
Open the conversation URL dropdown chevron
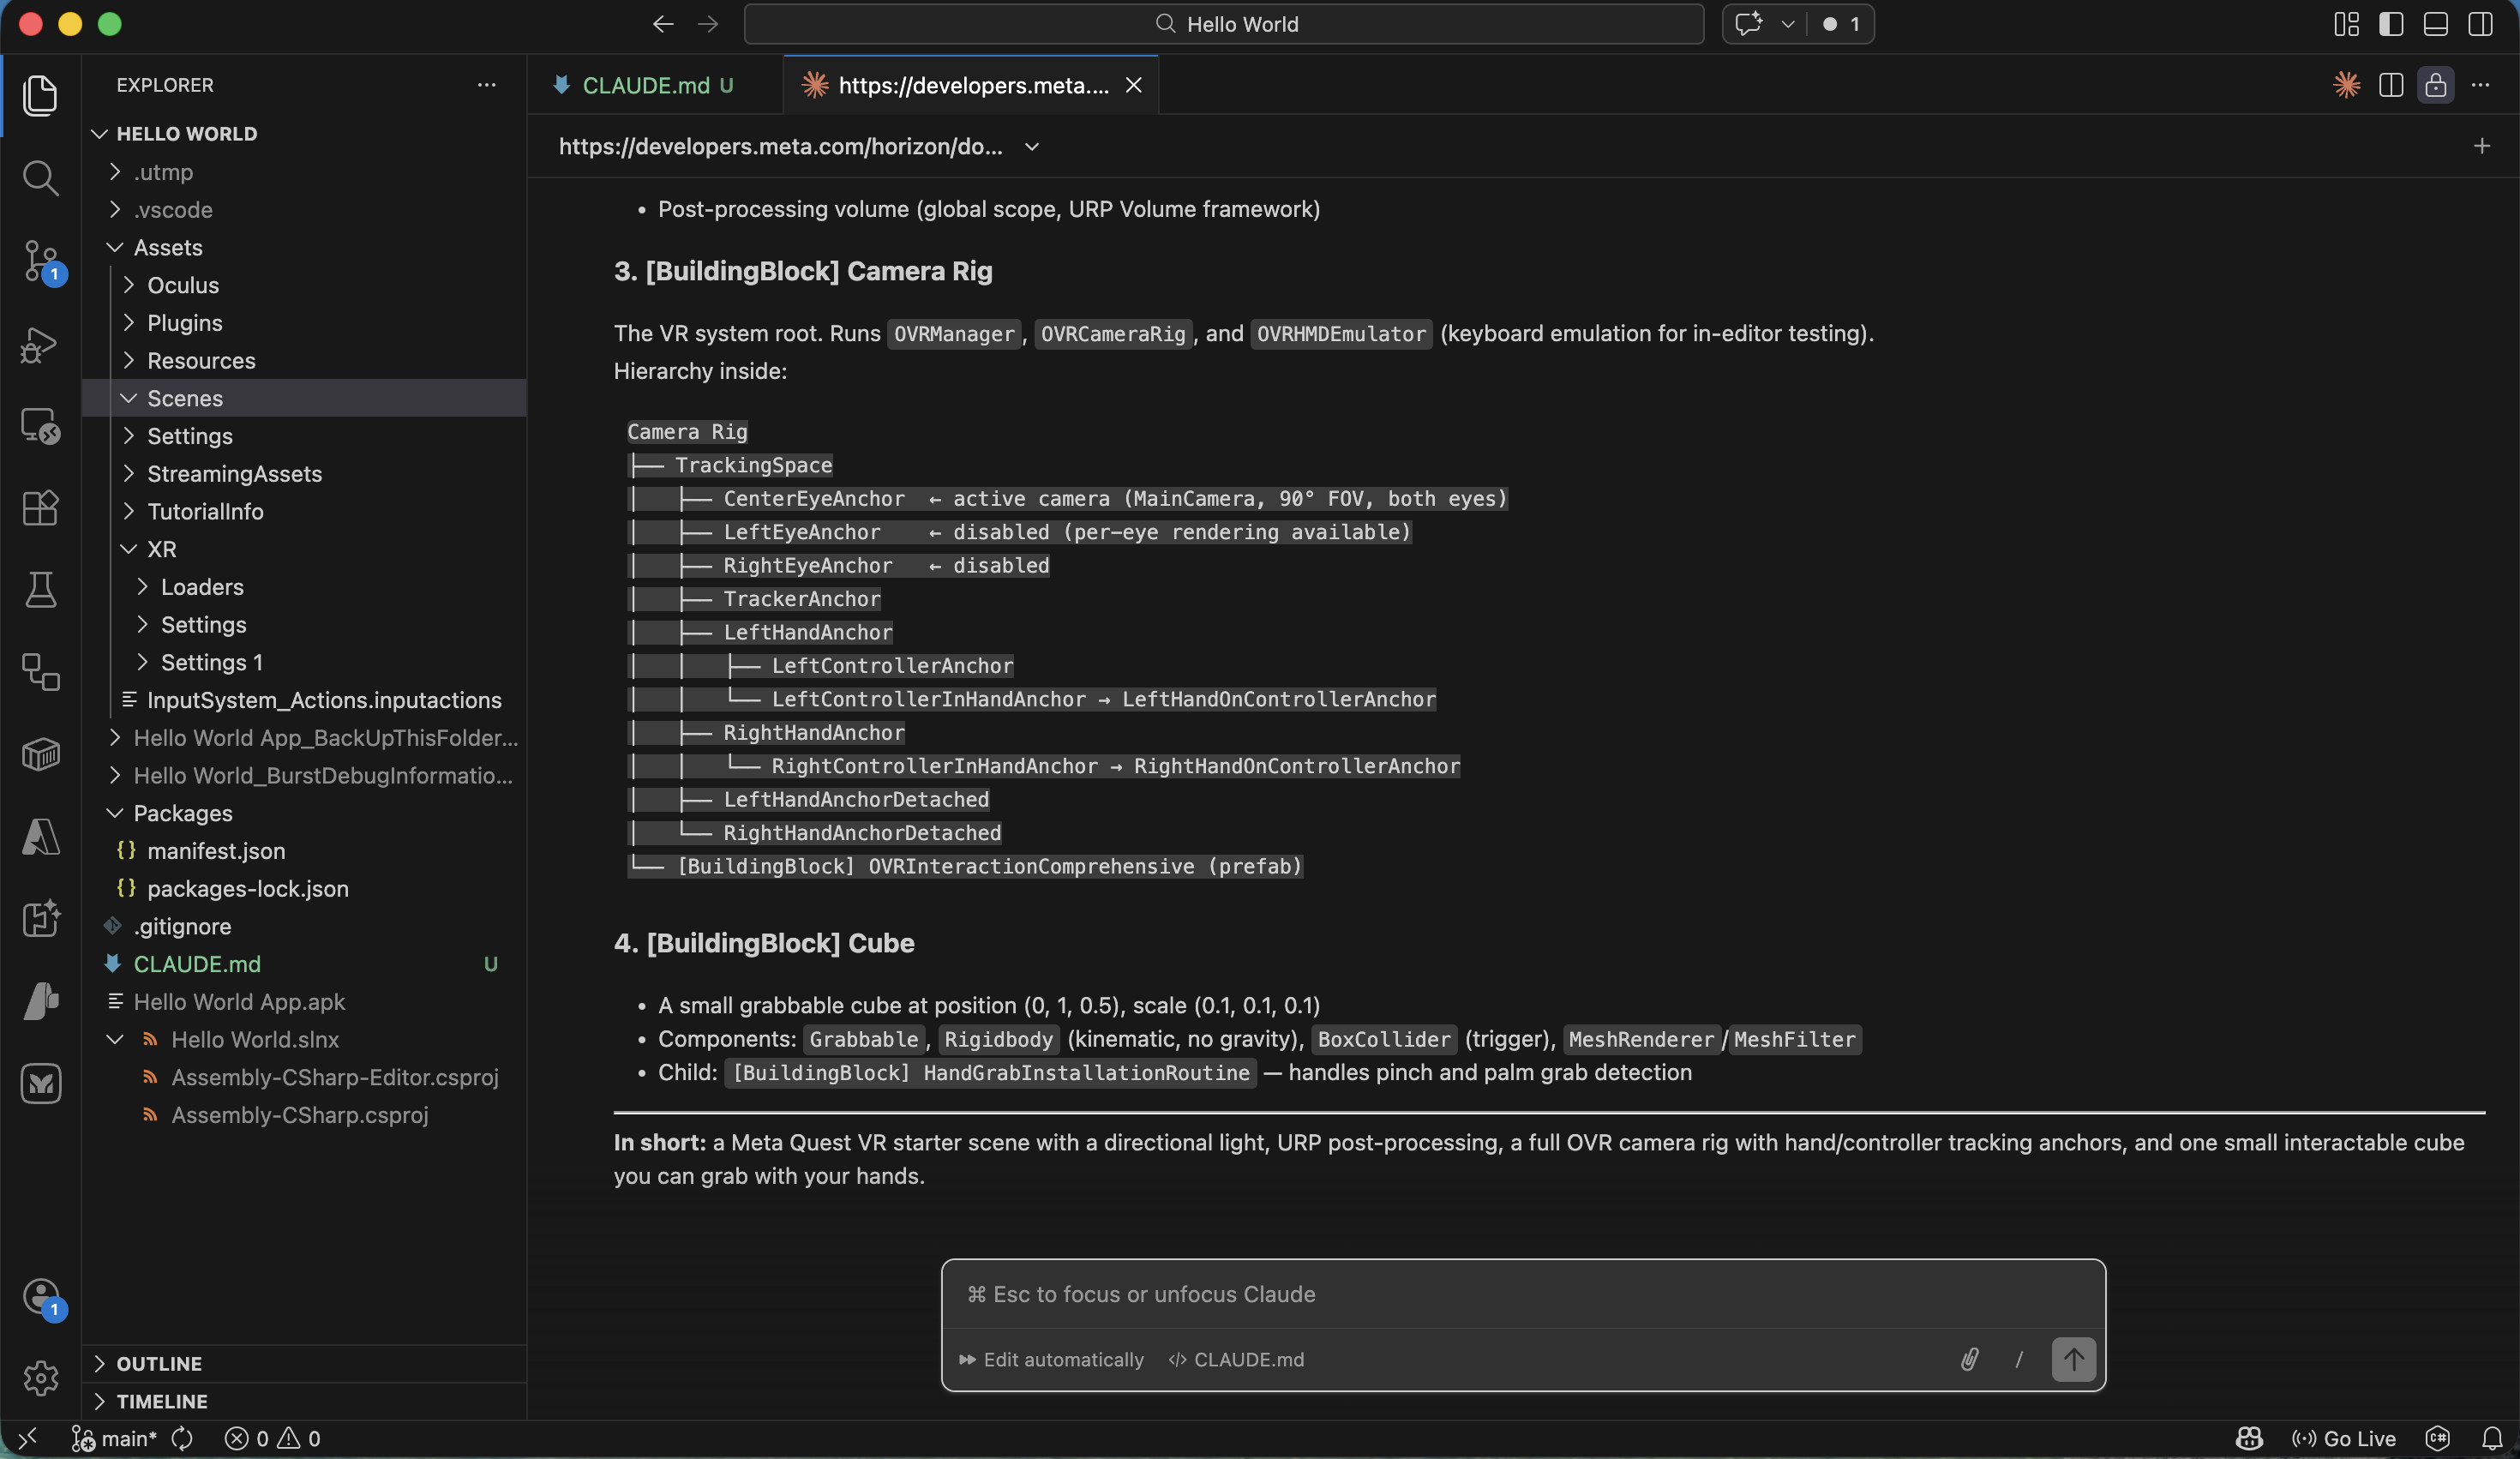click(x=1032, y=147)
